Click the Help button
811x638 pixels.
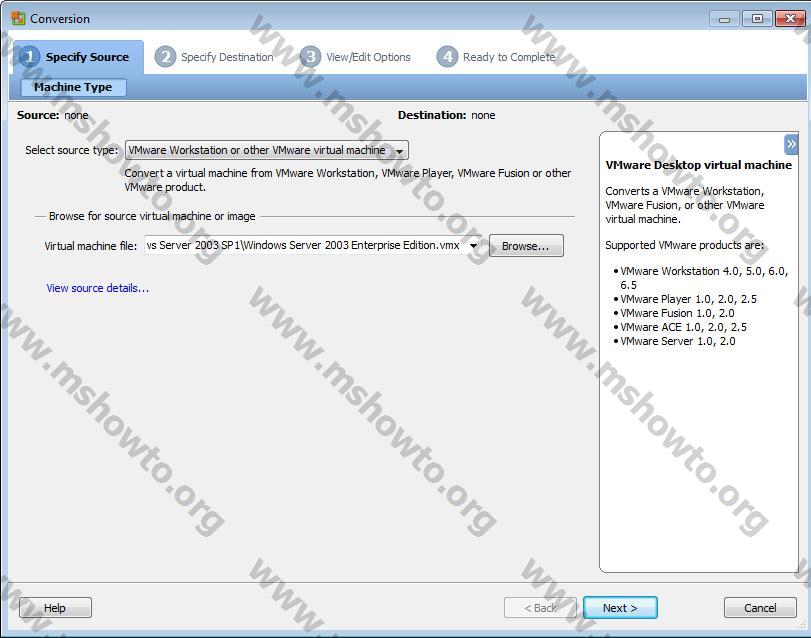[55, 607]
